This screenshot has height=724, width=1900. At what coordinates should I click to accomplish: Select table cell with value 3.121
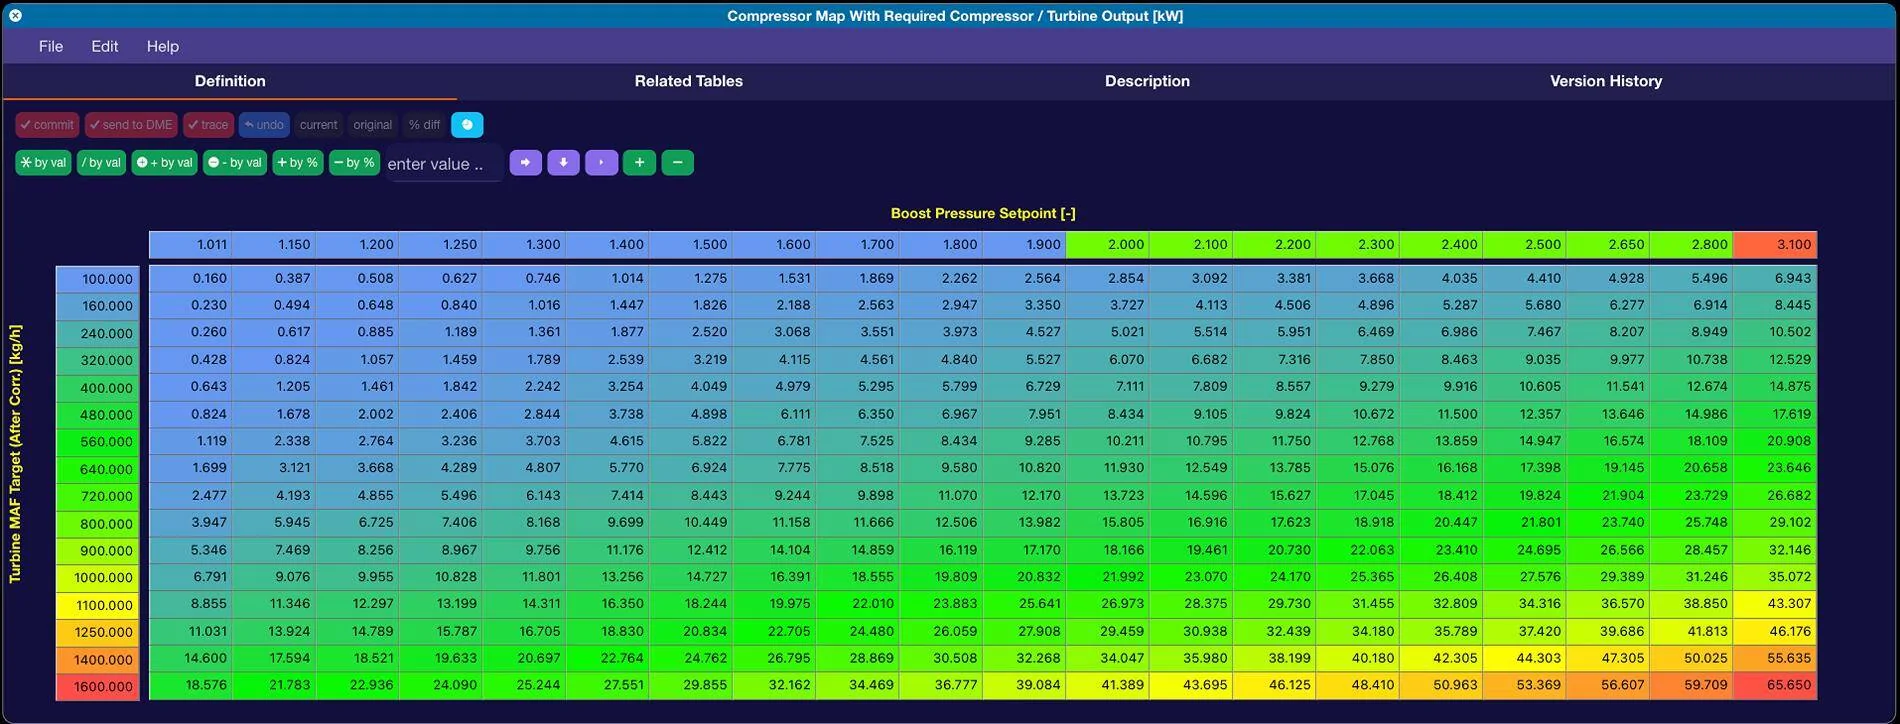click(x=274, y=468)
